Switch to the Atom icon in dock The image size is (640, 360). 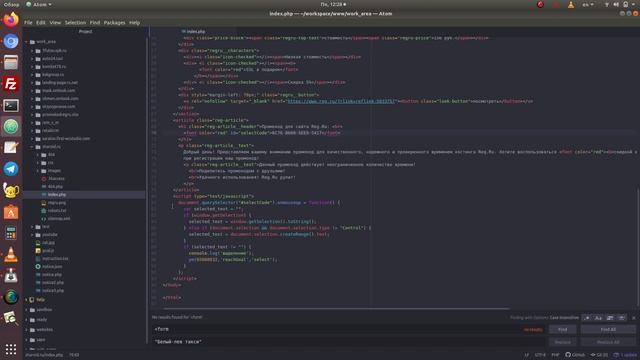(x=11, y=127)
